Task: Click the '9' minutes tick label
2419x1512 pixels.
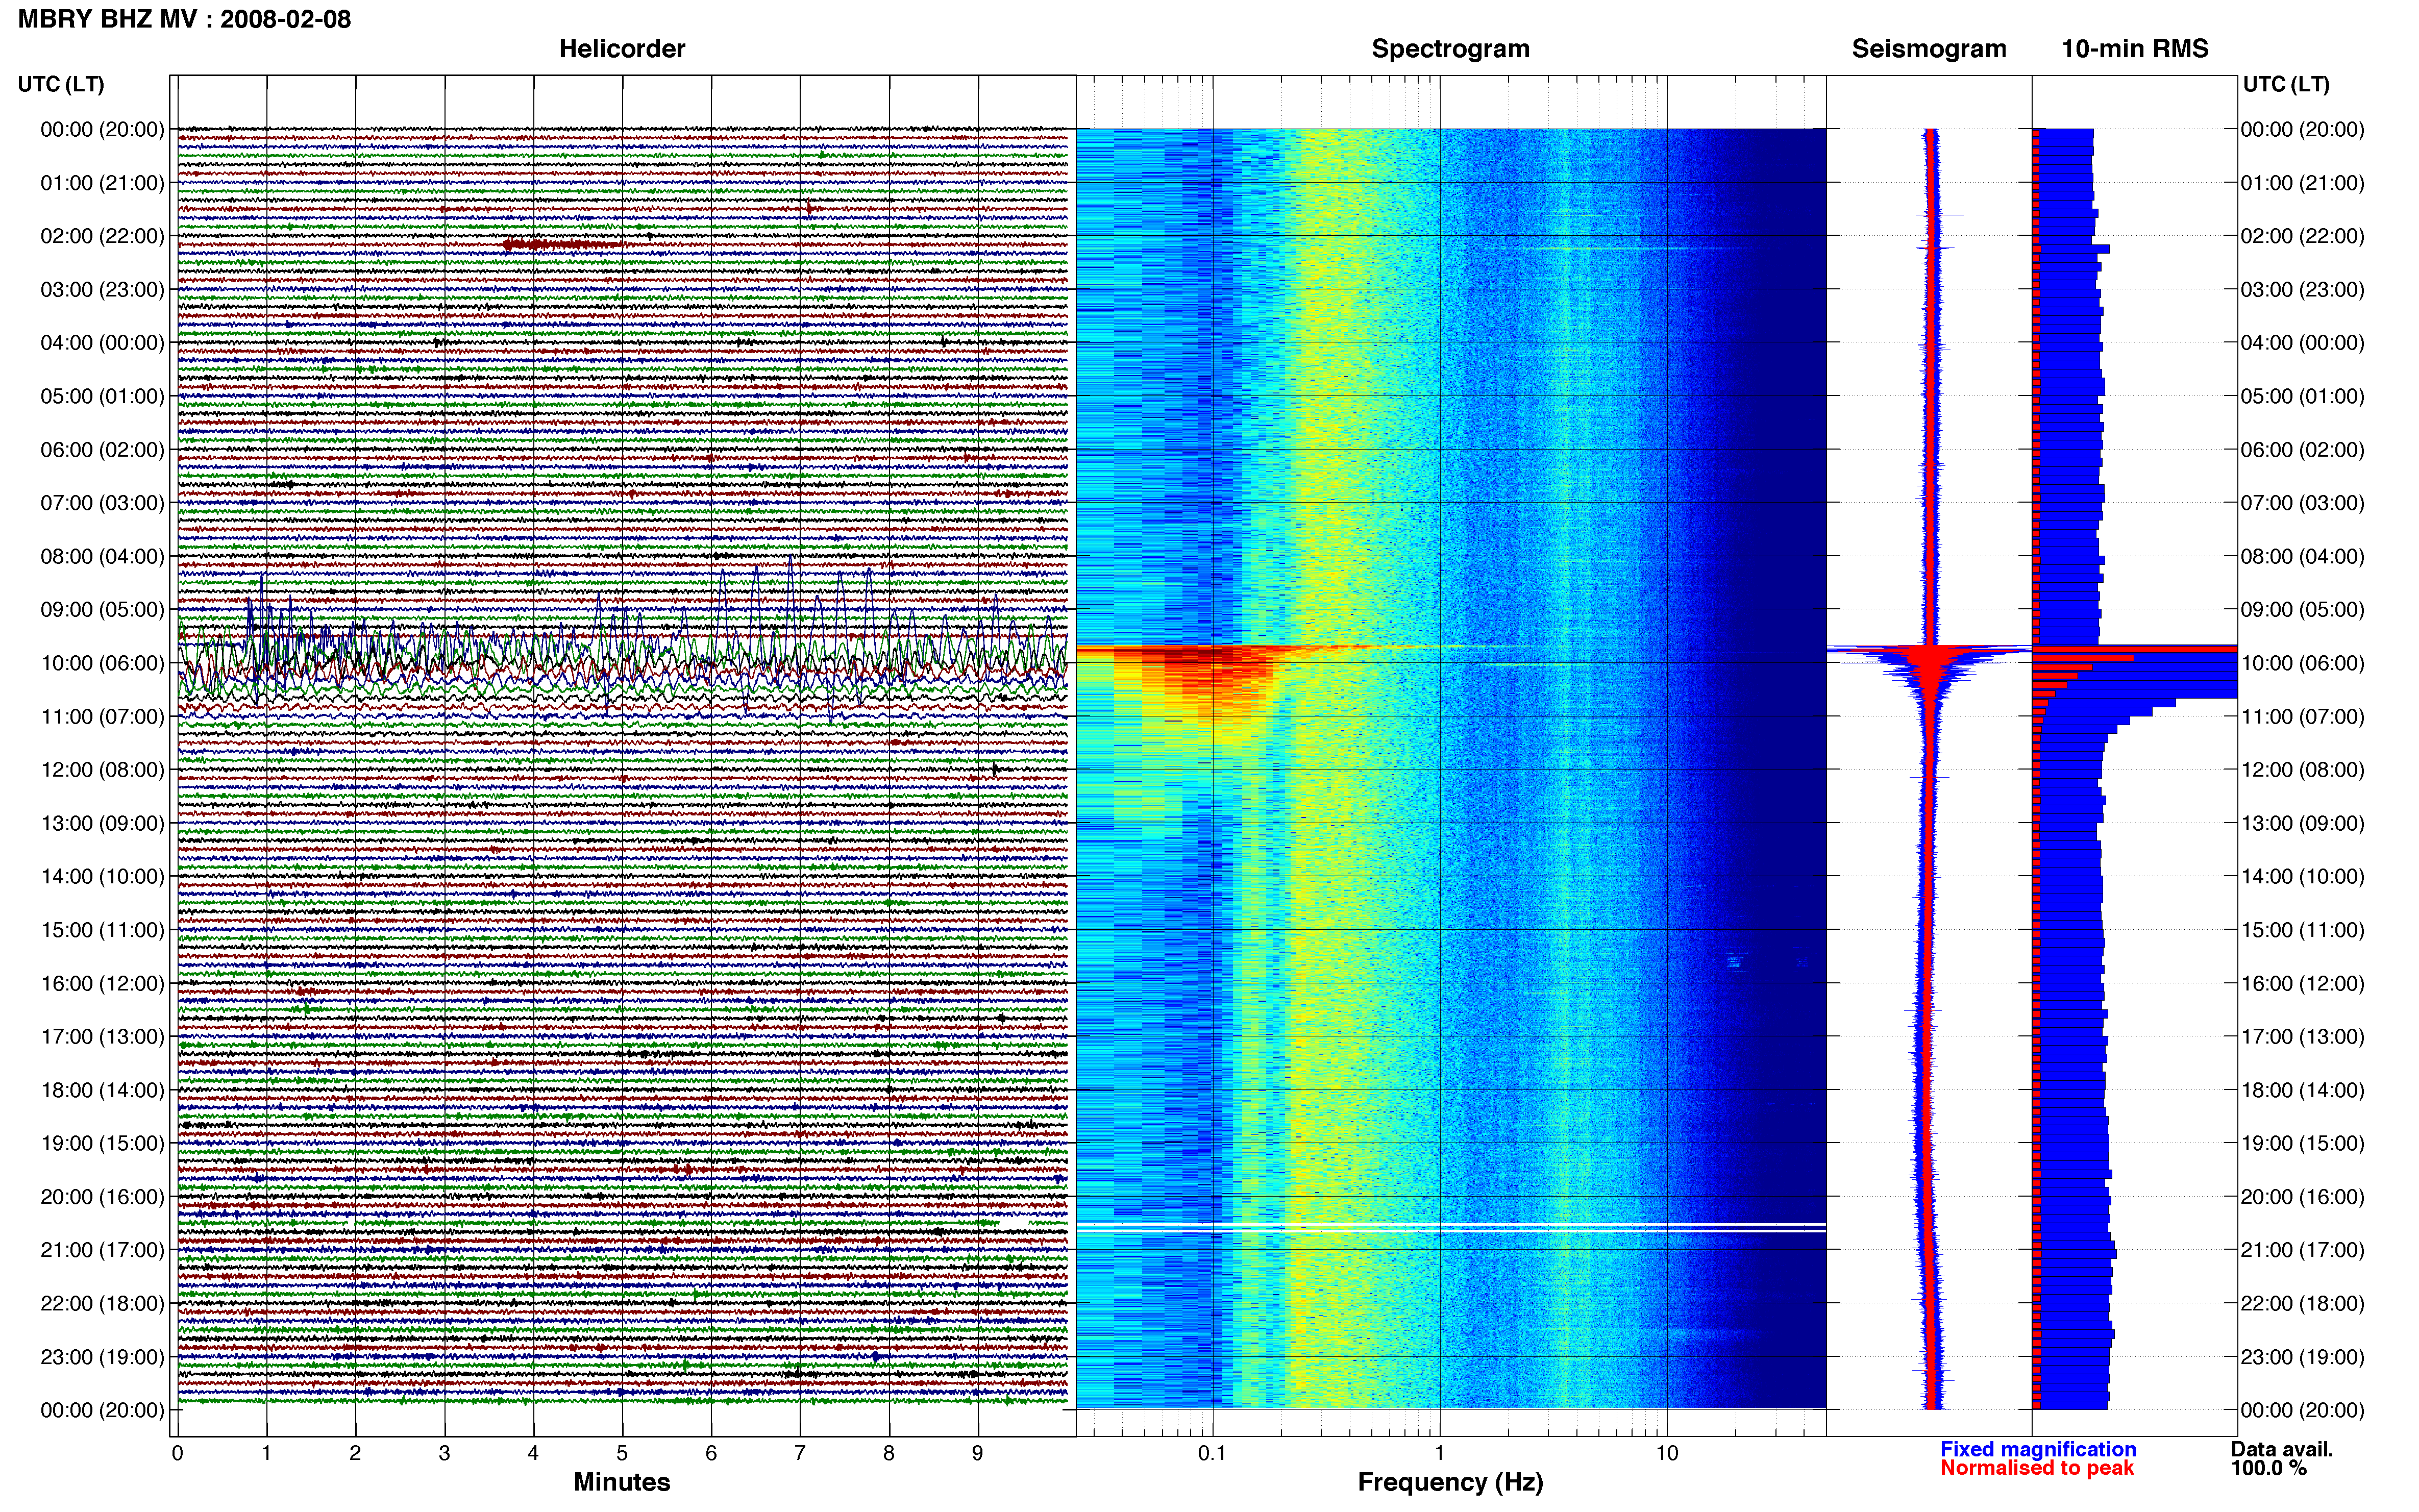Action: pyautogui.click(x=978, y=1453)
